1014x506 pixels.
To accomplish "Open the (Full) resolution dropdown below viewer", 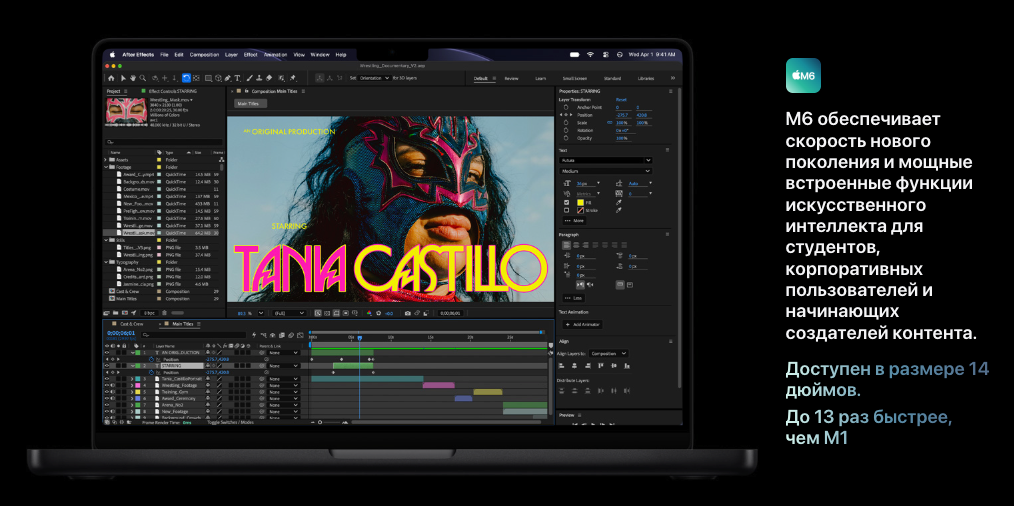I will click(x=288, y=313).
